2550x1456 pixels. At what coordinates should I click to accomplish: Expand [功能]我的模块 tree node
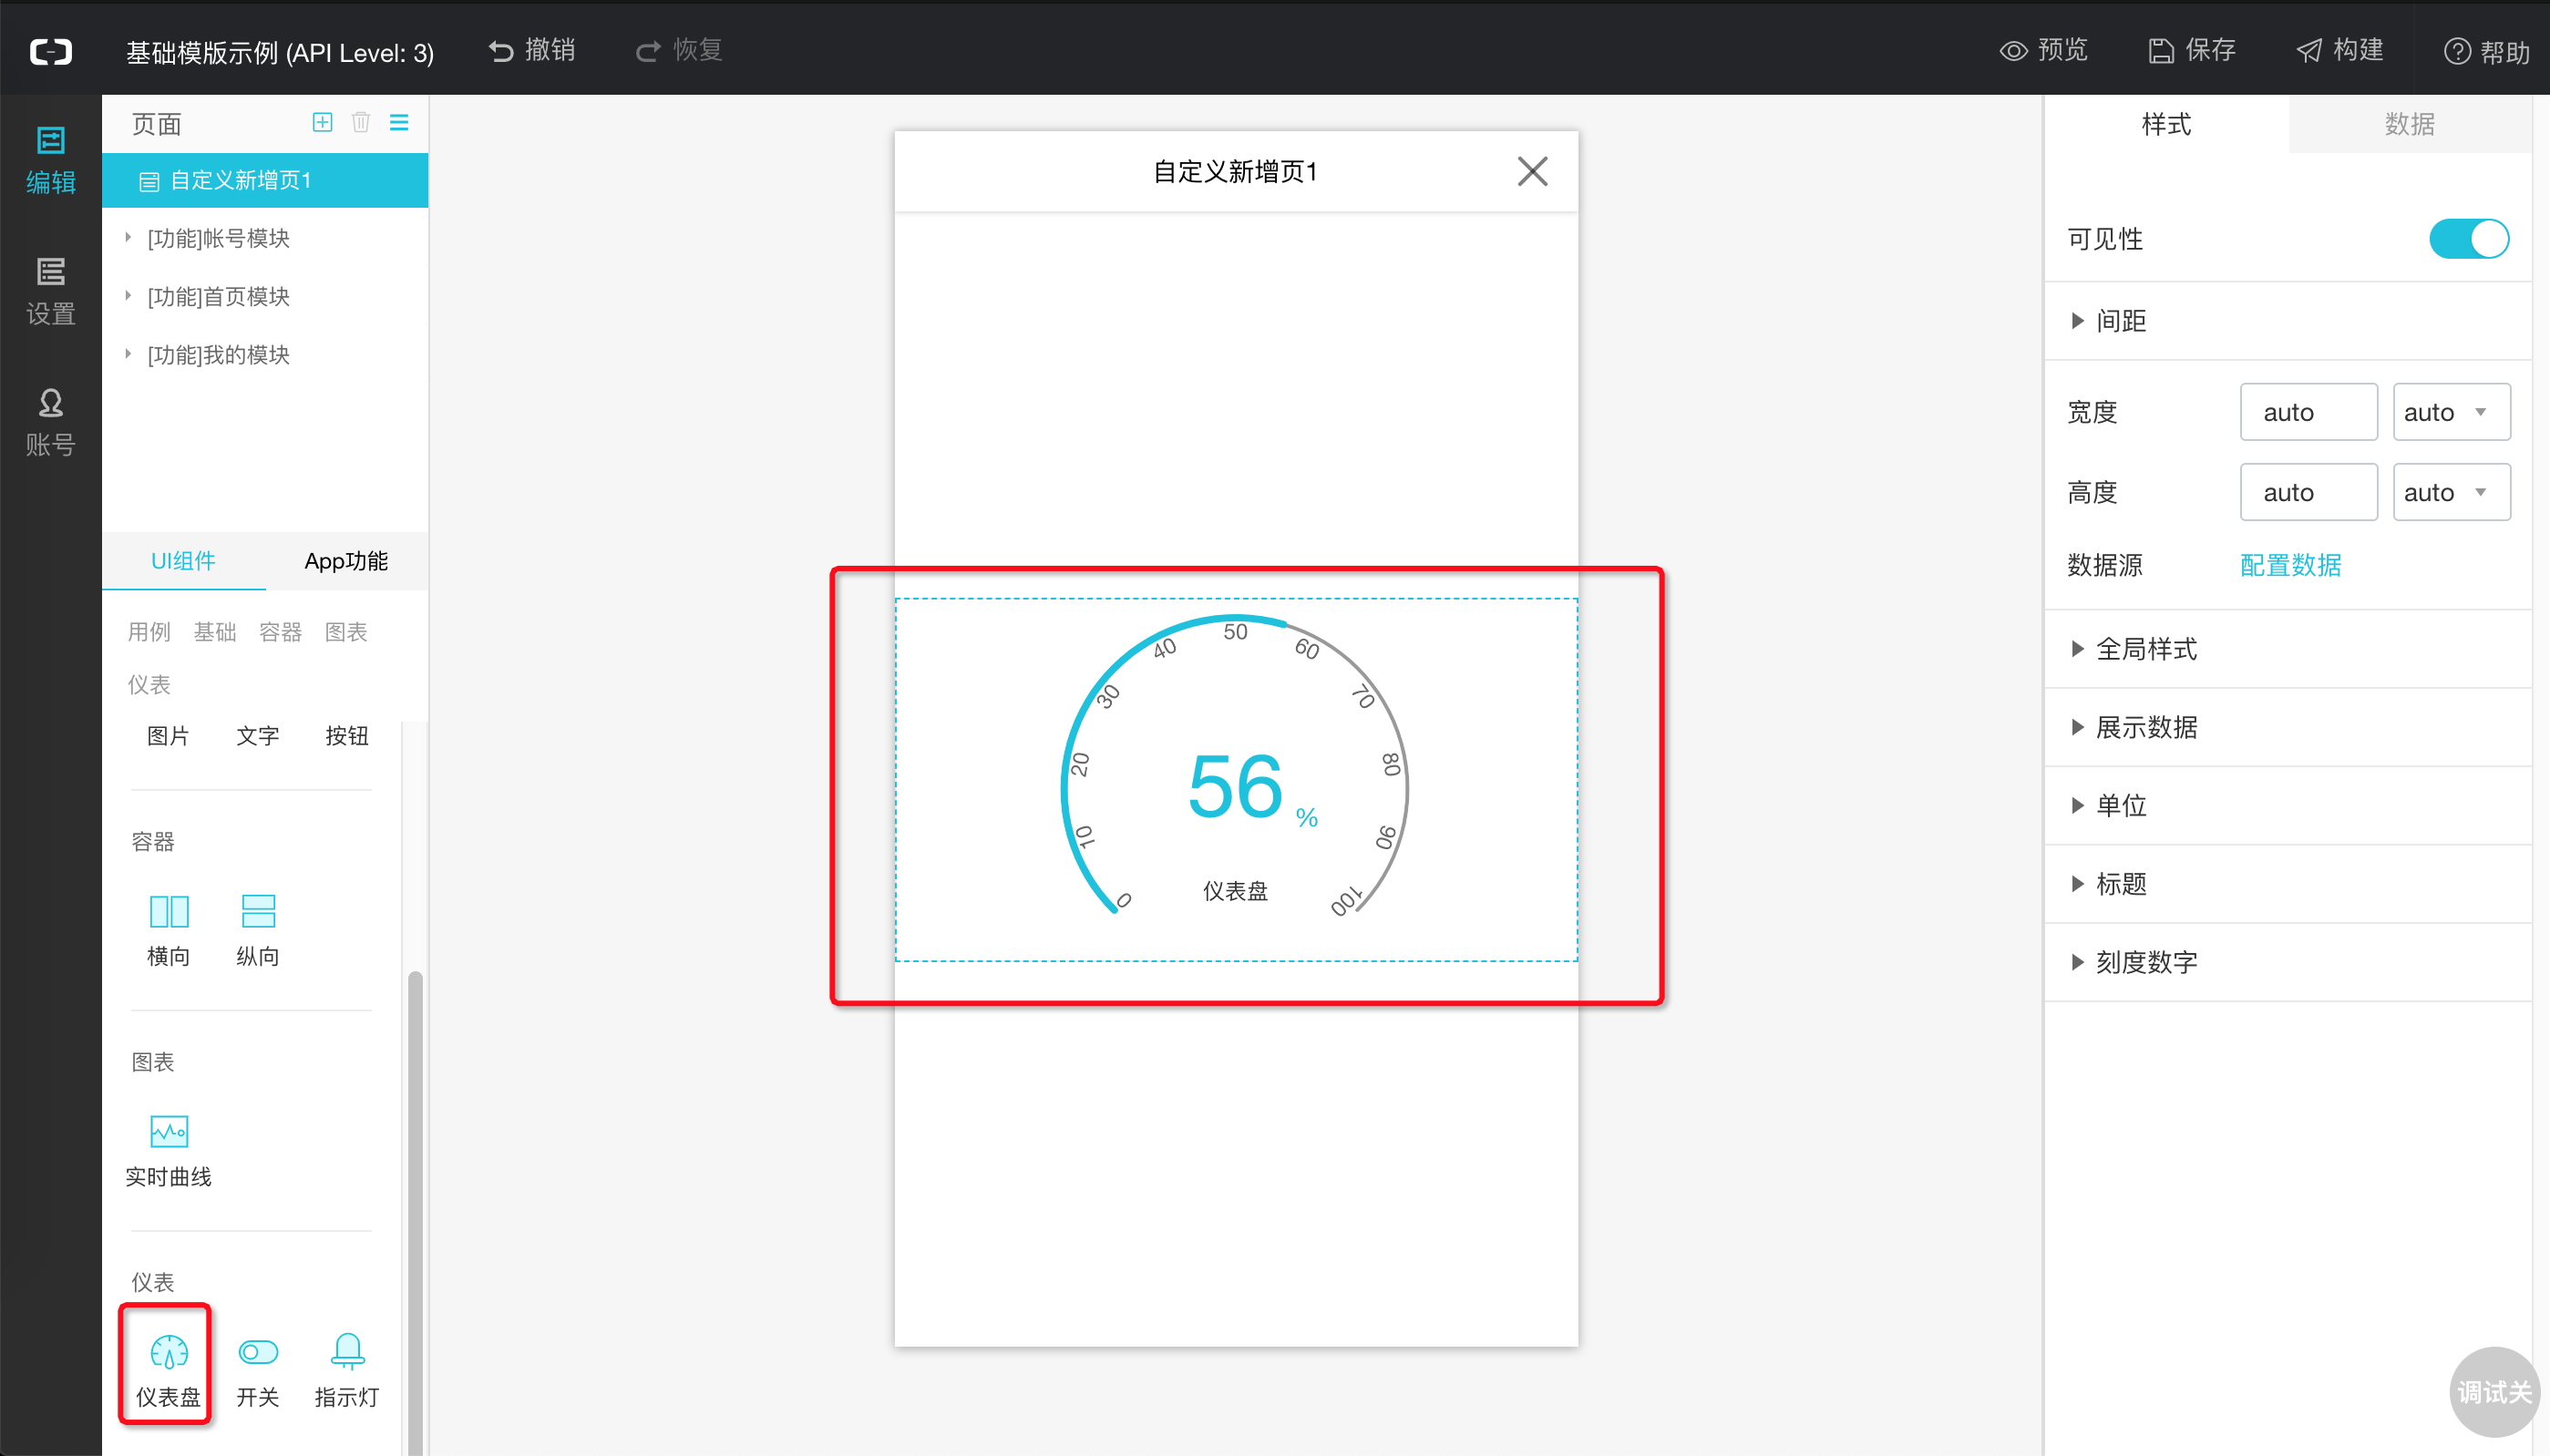coord(127,353)
